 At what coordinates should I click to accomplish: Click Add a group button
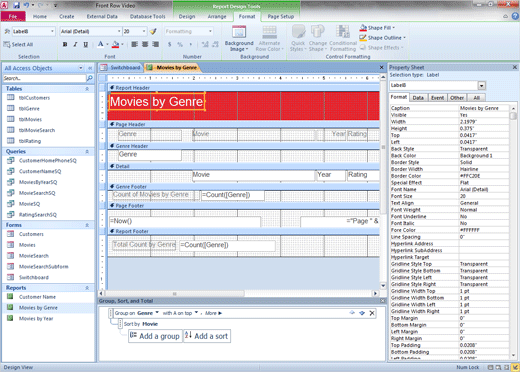[155, 336]
